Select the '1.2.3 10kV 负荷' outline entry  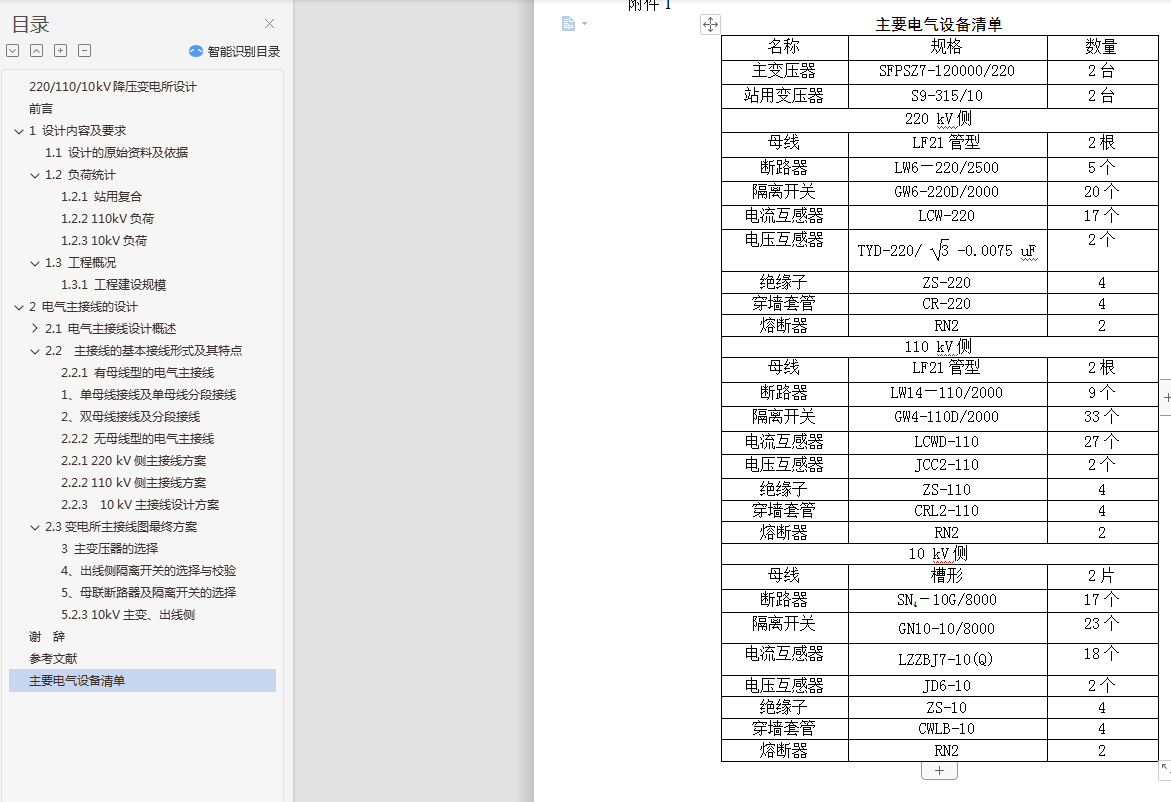104,240
